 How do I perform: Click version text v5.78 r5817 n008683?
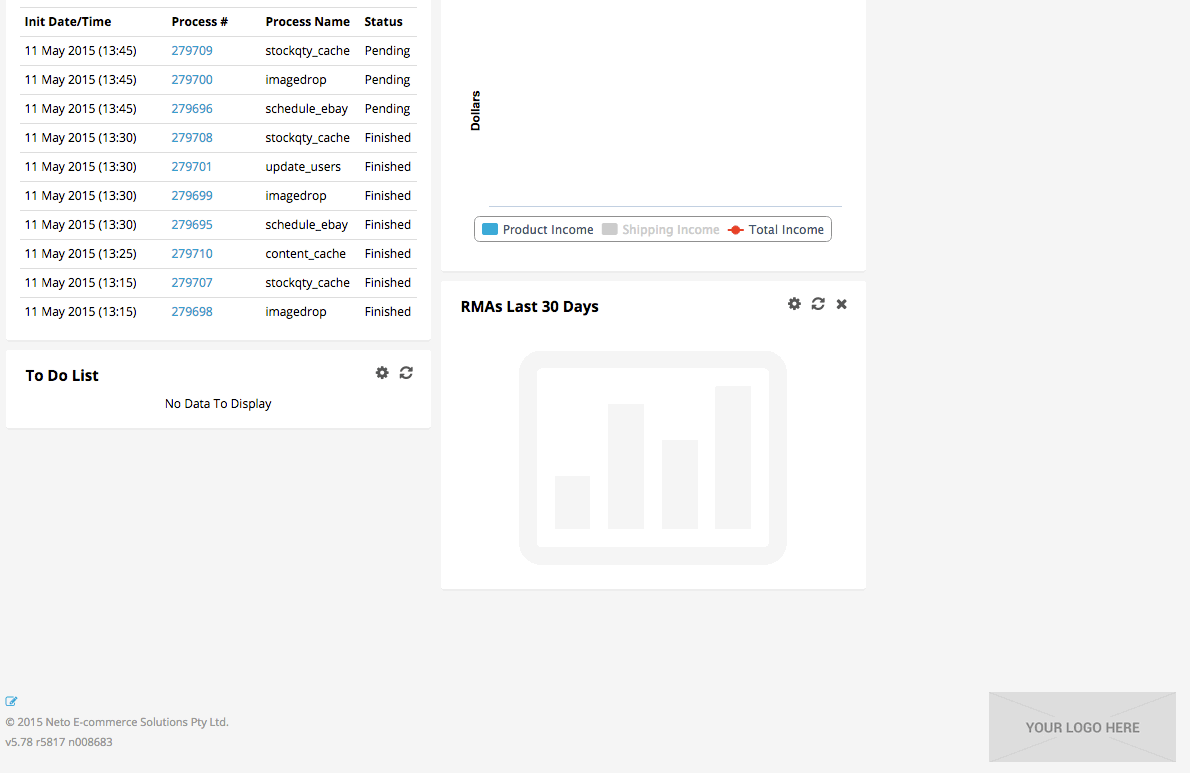point(58,742)
